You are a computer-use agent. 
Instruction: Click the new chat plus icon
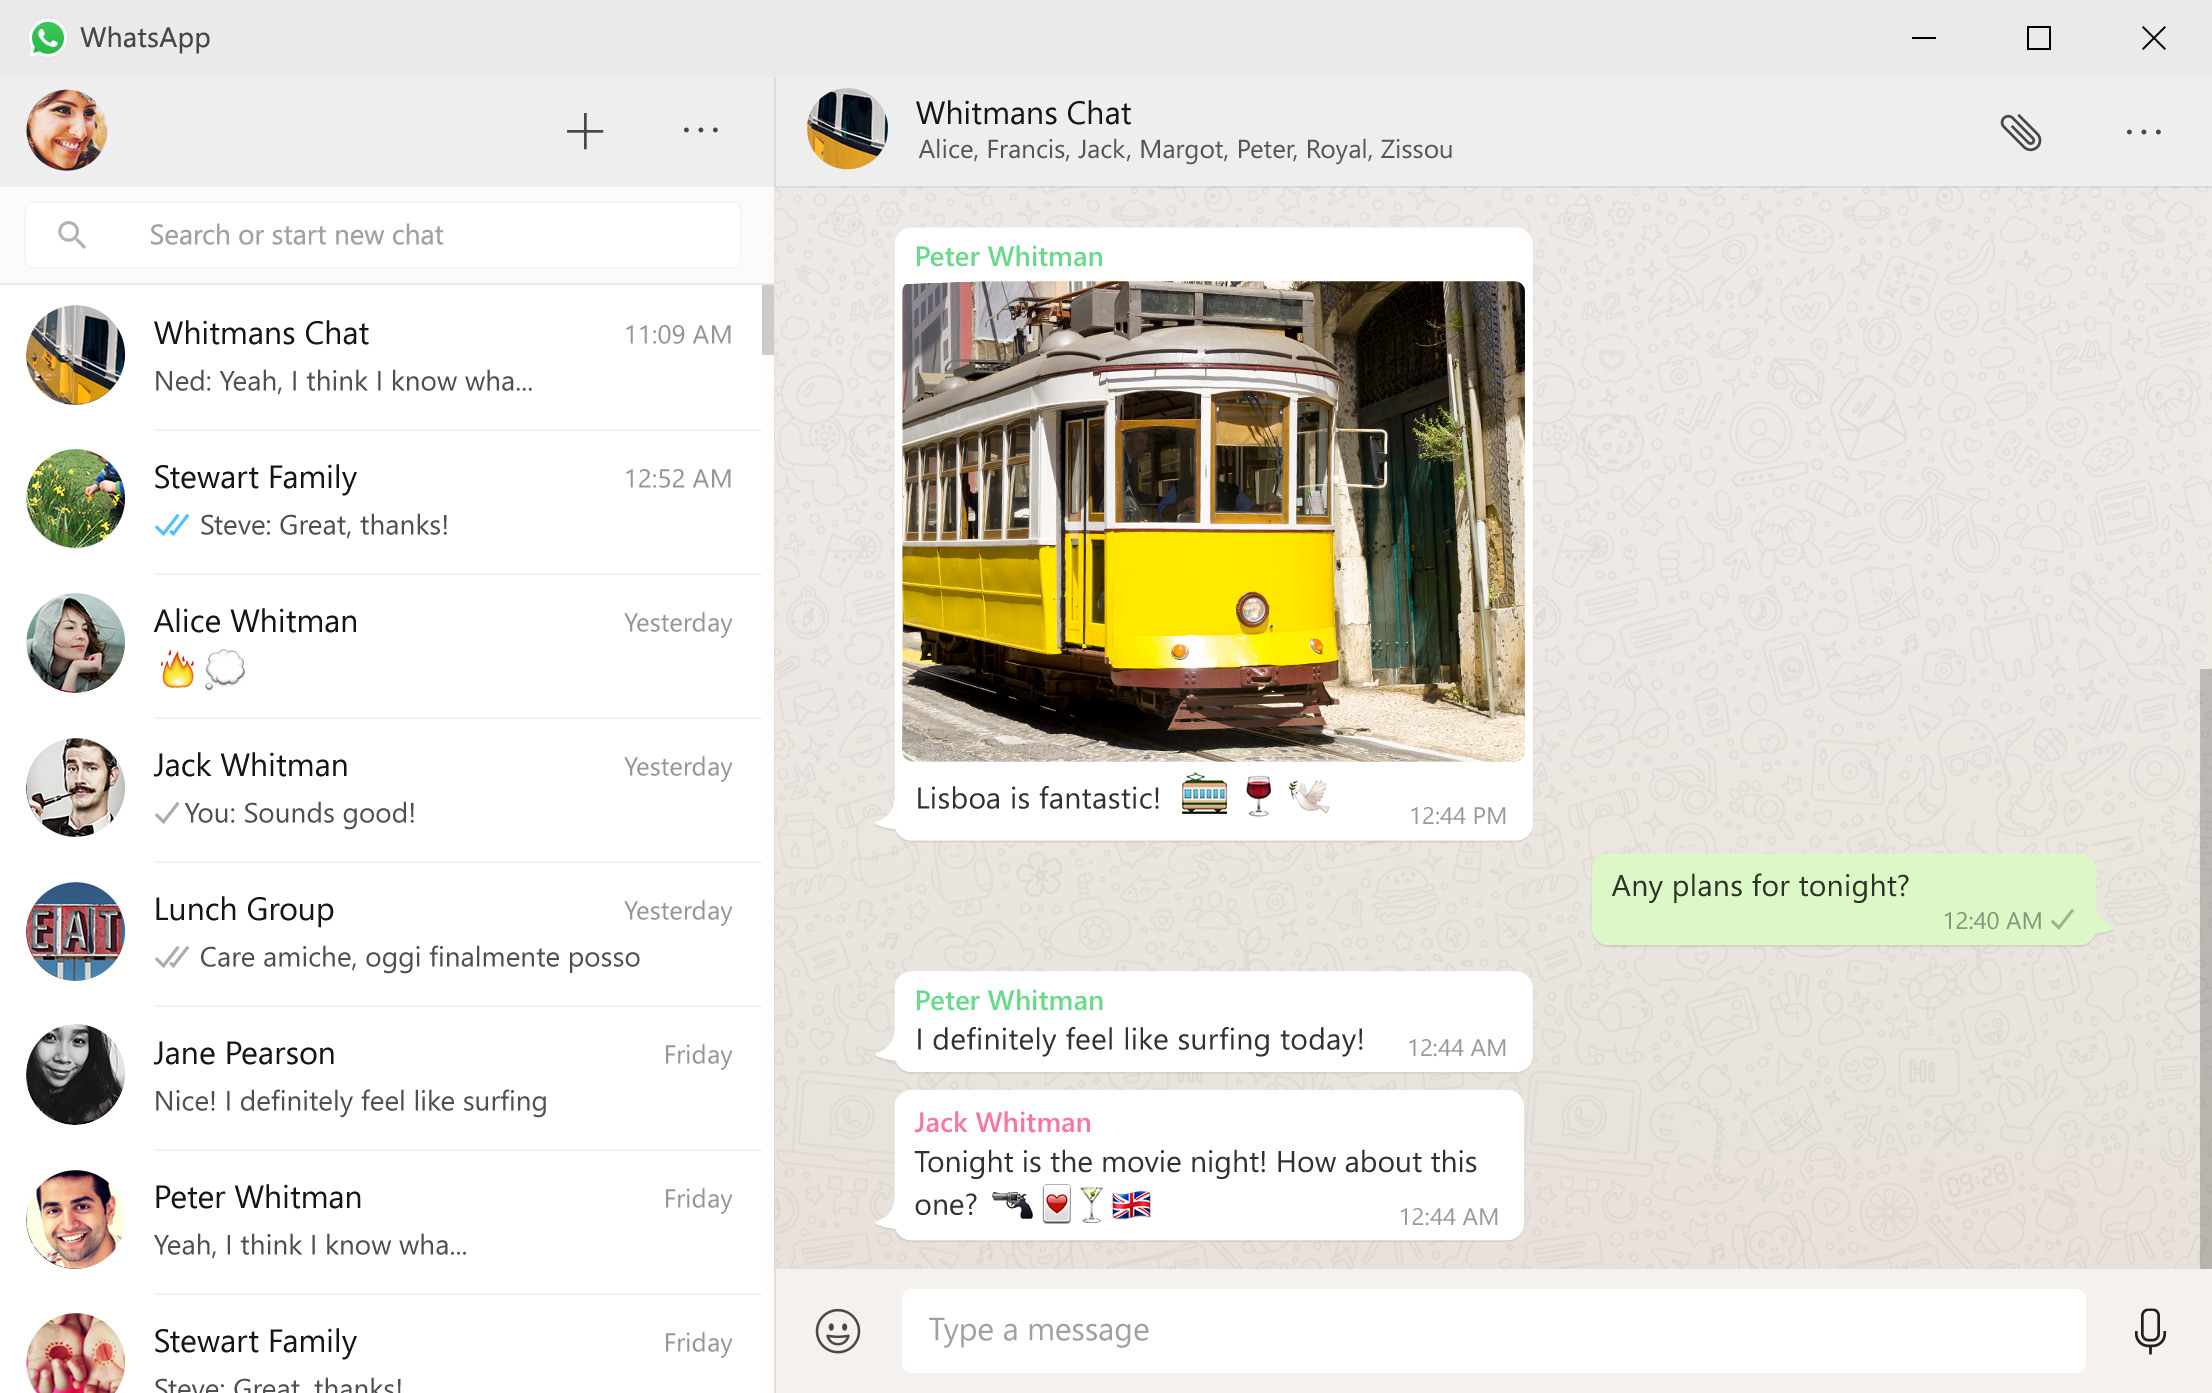[x=585, y=130]
